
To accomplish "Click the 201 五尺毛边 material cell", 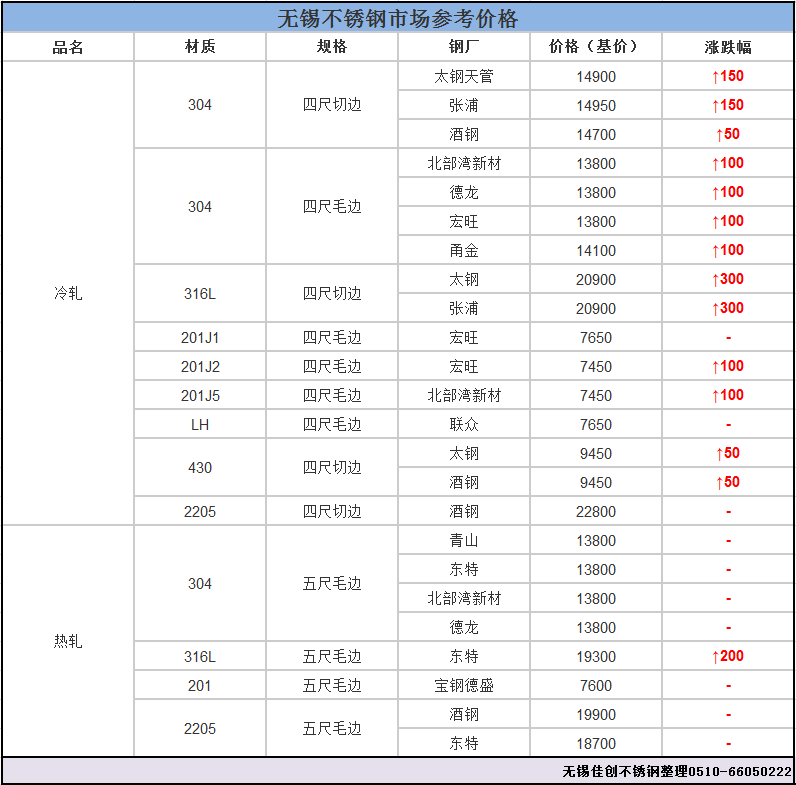I will 200,685.
